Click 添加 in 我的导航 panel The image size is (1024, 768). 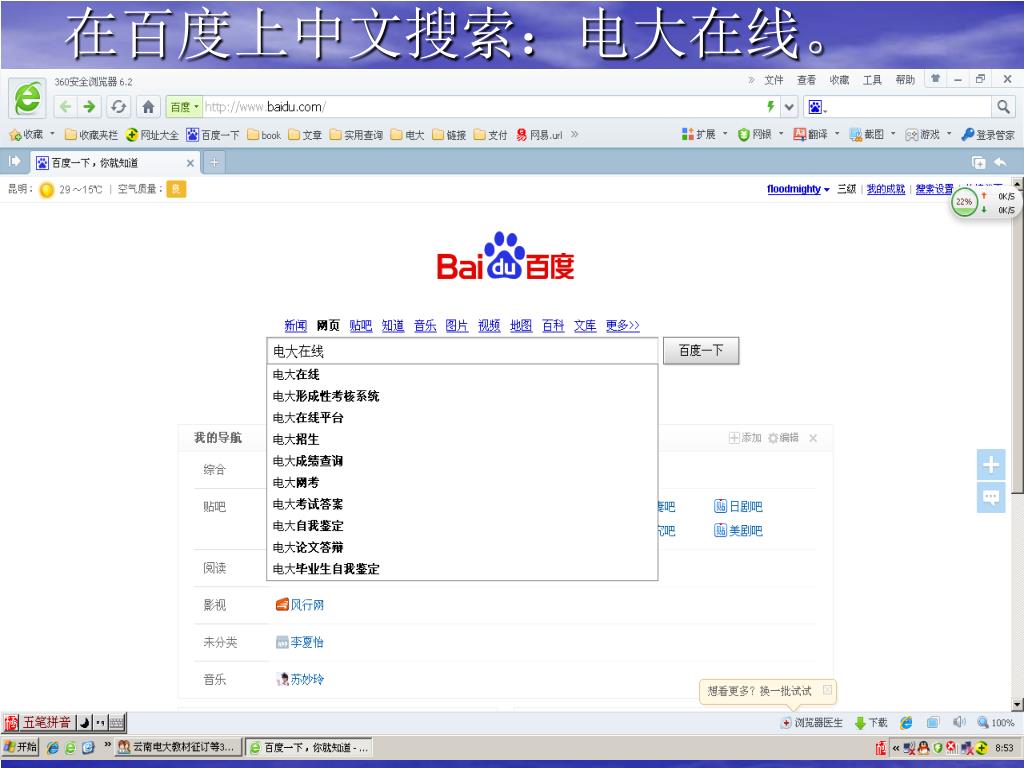click(x=745, y=438)
